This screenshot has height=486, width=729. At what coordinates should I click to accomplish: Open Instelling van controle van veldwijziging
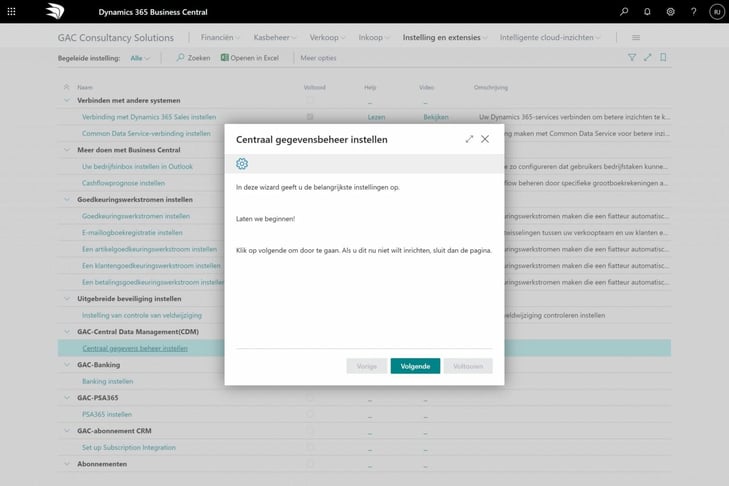click(x=142, y=315)
